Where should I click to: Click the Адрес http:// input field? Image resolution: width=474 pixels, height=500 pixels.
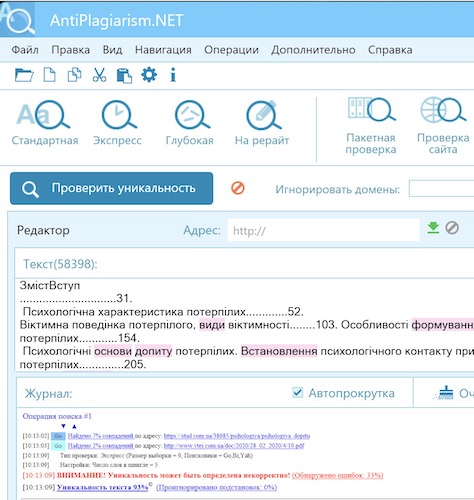[x=323, y=230]
